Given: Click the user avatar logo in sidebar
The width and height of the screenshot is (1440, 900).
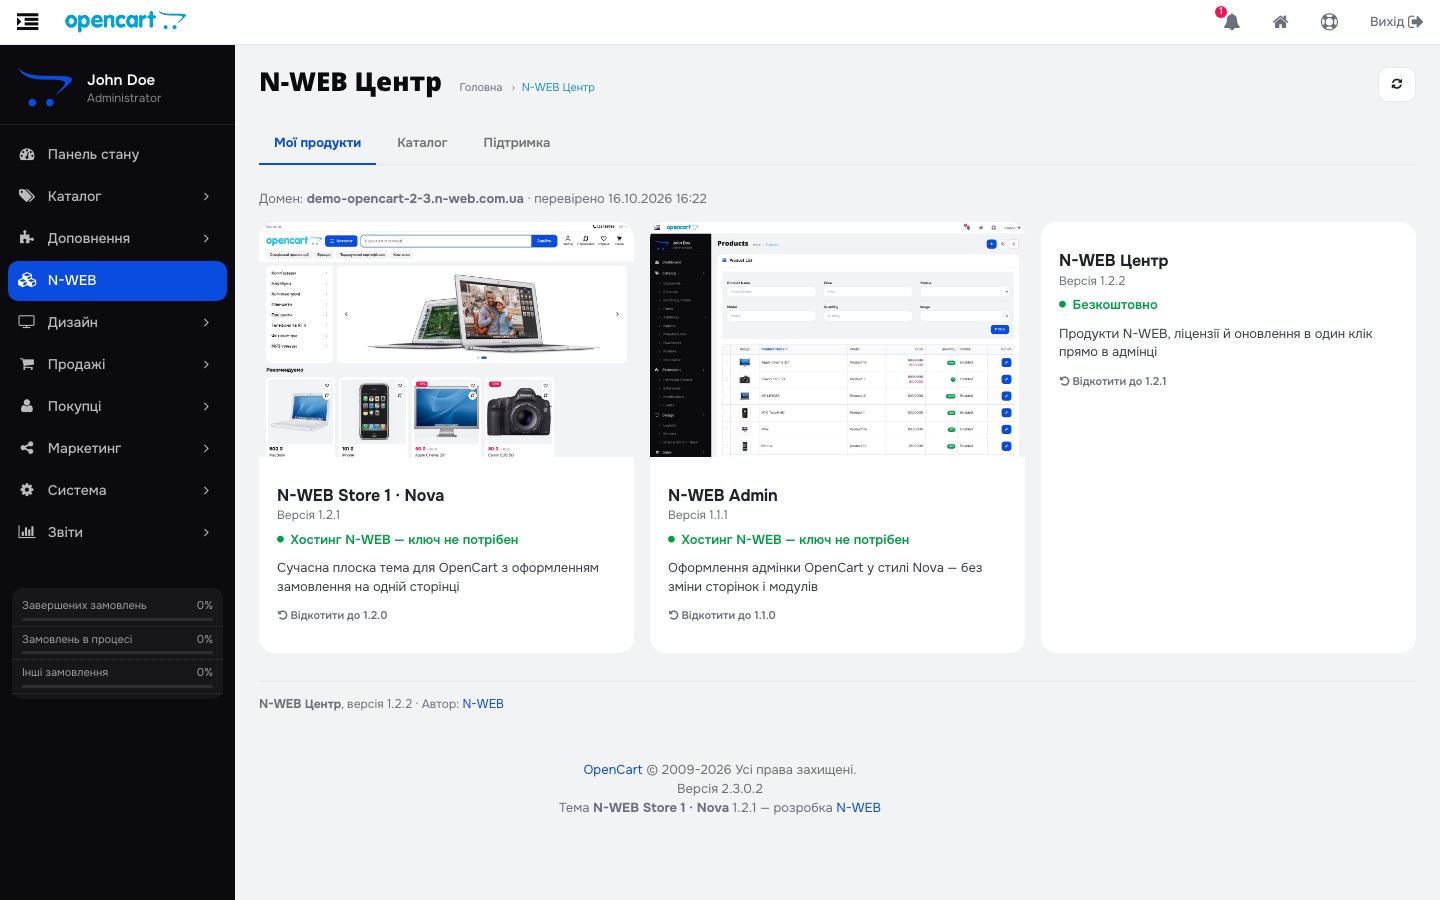Looking at the screenshot, I should pos(45,88).
